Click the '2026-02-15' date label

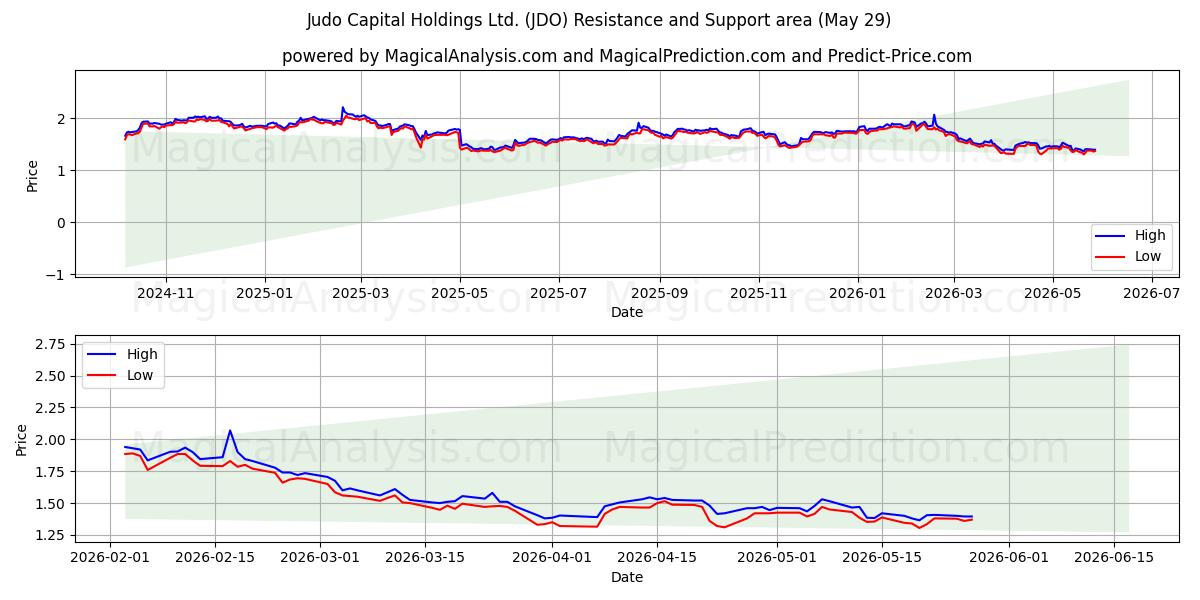214,558
